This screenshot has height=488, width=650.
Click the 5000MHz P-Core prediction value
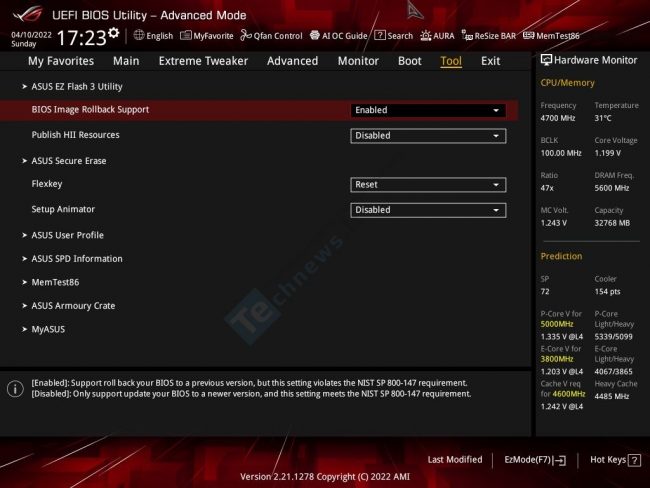pyautogui.click(x=557, y=324)
